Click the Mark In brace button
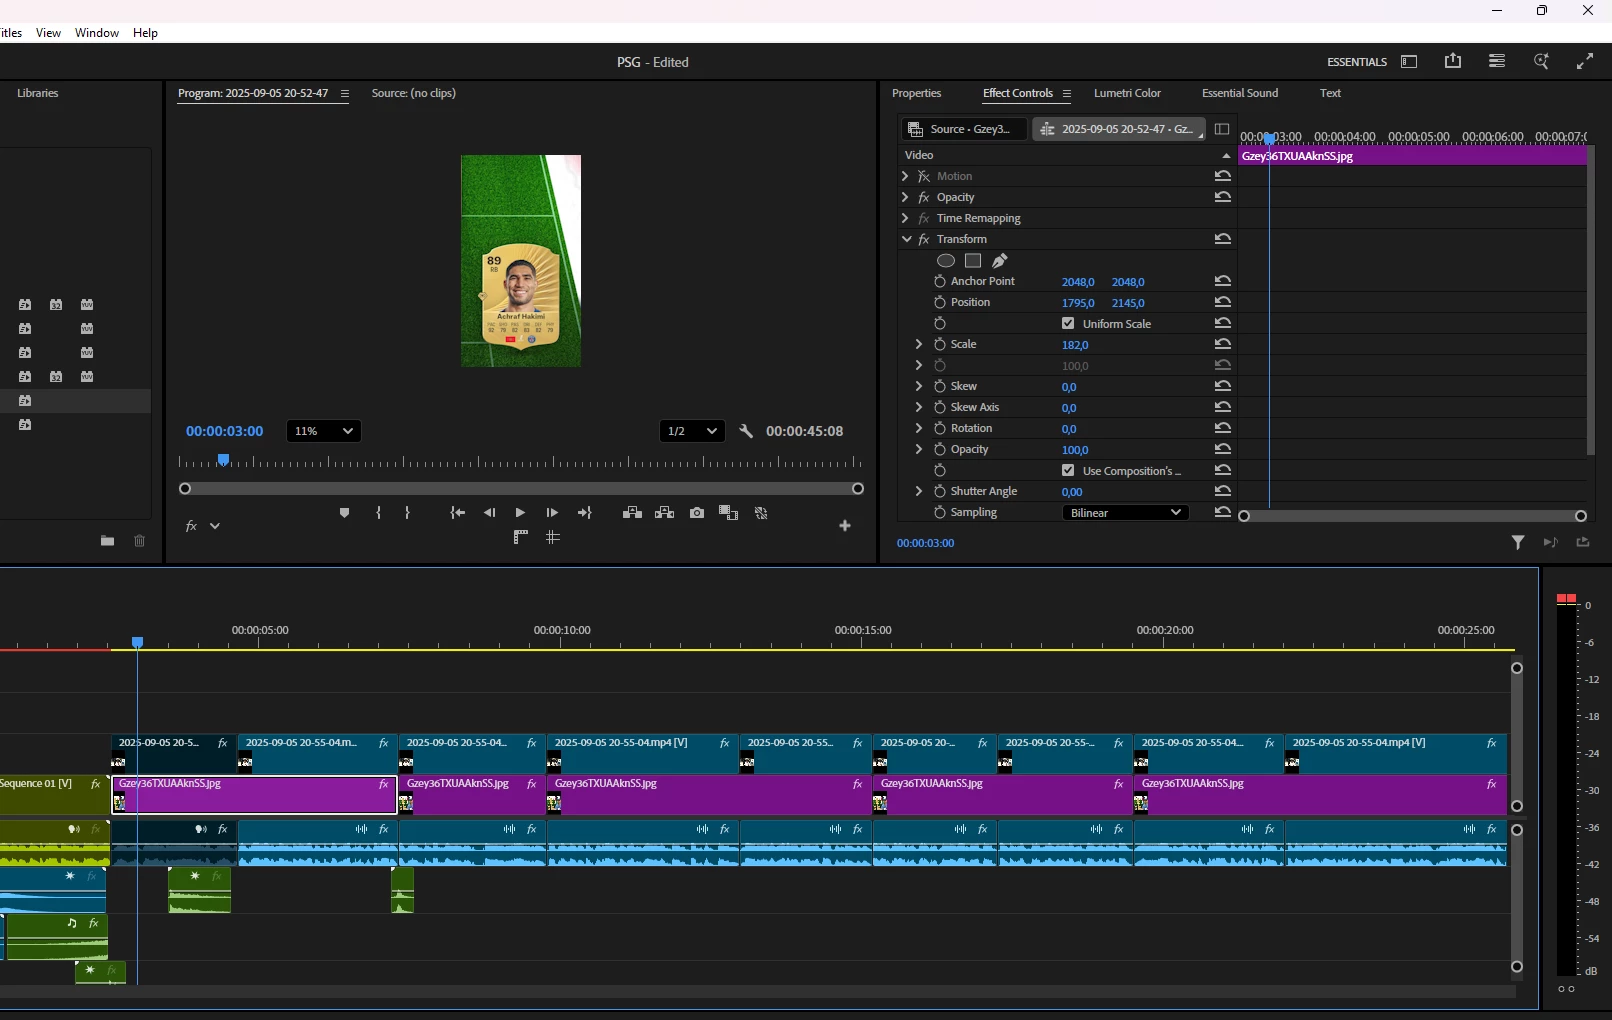The width and height of the screenshot is (1612, 1020). (x=378, y=513)
